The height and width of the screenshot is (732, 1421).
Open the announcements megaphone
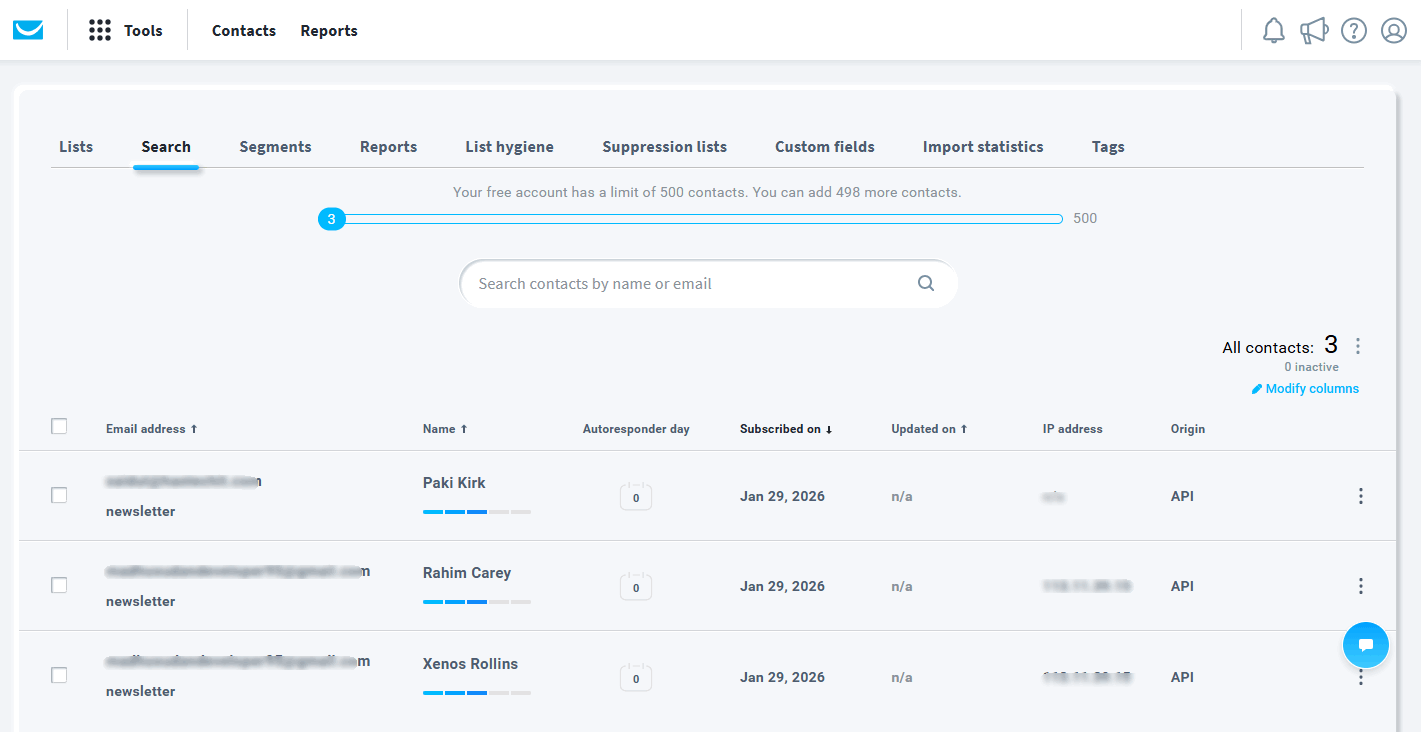1313,30
